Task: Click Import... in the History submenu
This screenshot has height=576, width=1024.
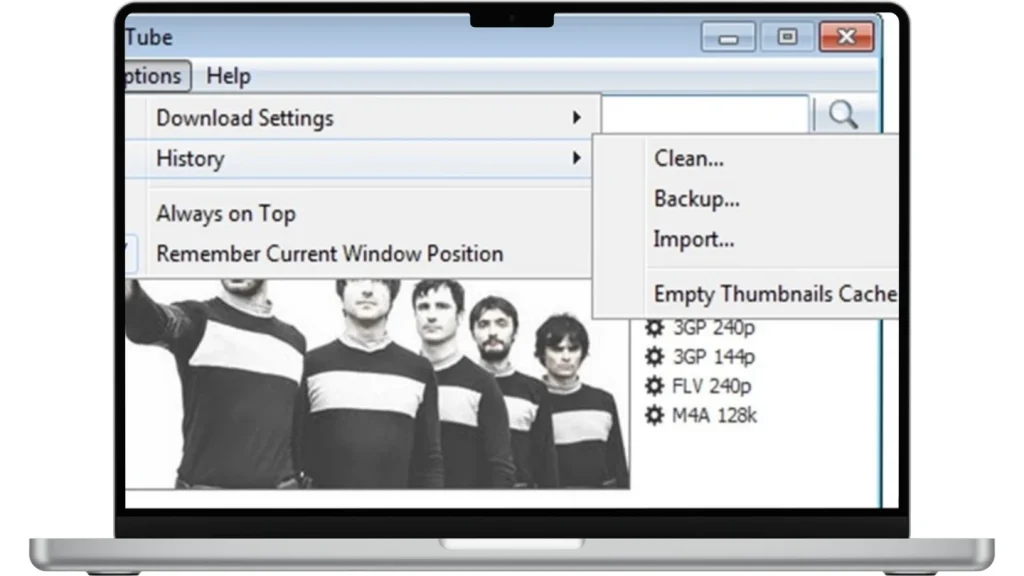Action: pos(693,239)
